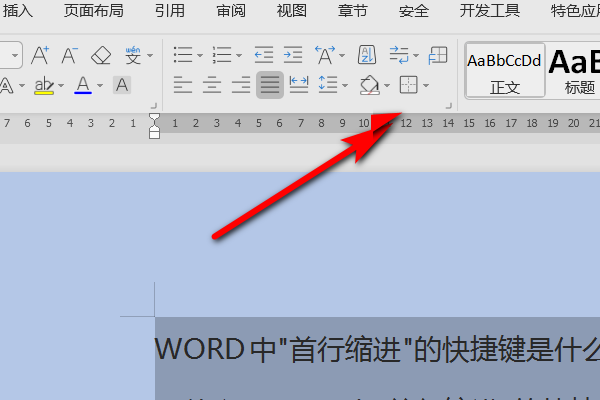Align text left
This screenshot has height=400, width=600.
[x=183, y=85]
